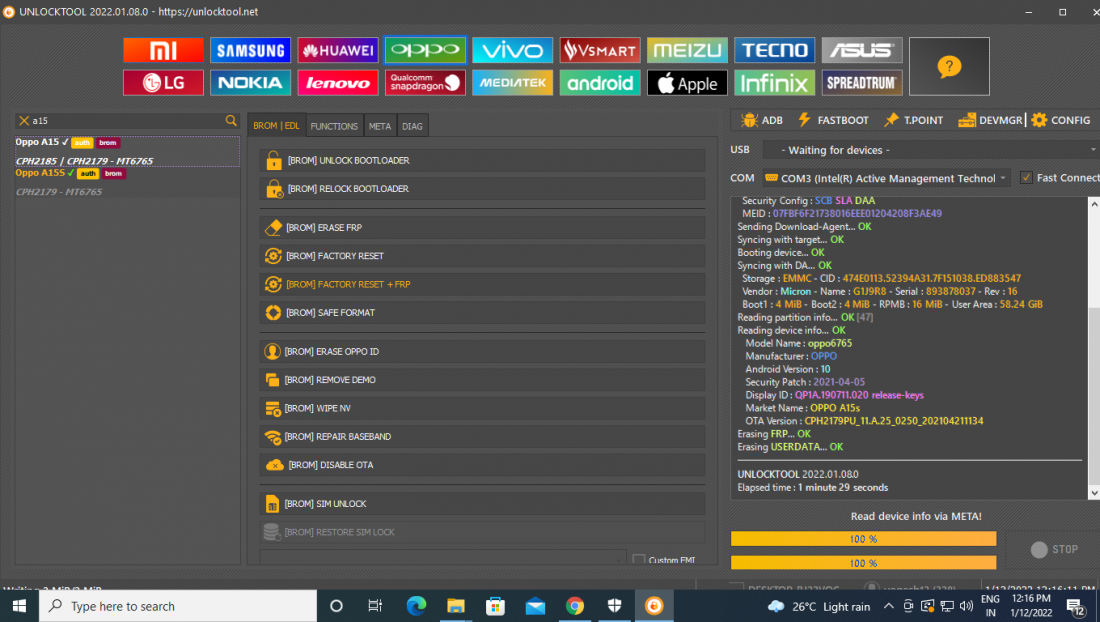The height and width of the screenshot is (622, 1100).
Task: Select the MediaTek brand tile
Action: pyautogui.click(x=512, y=83)
